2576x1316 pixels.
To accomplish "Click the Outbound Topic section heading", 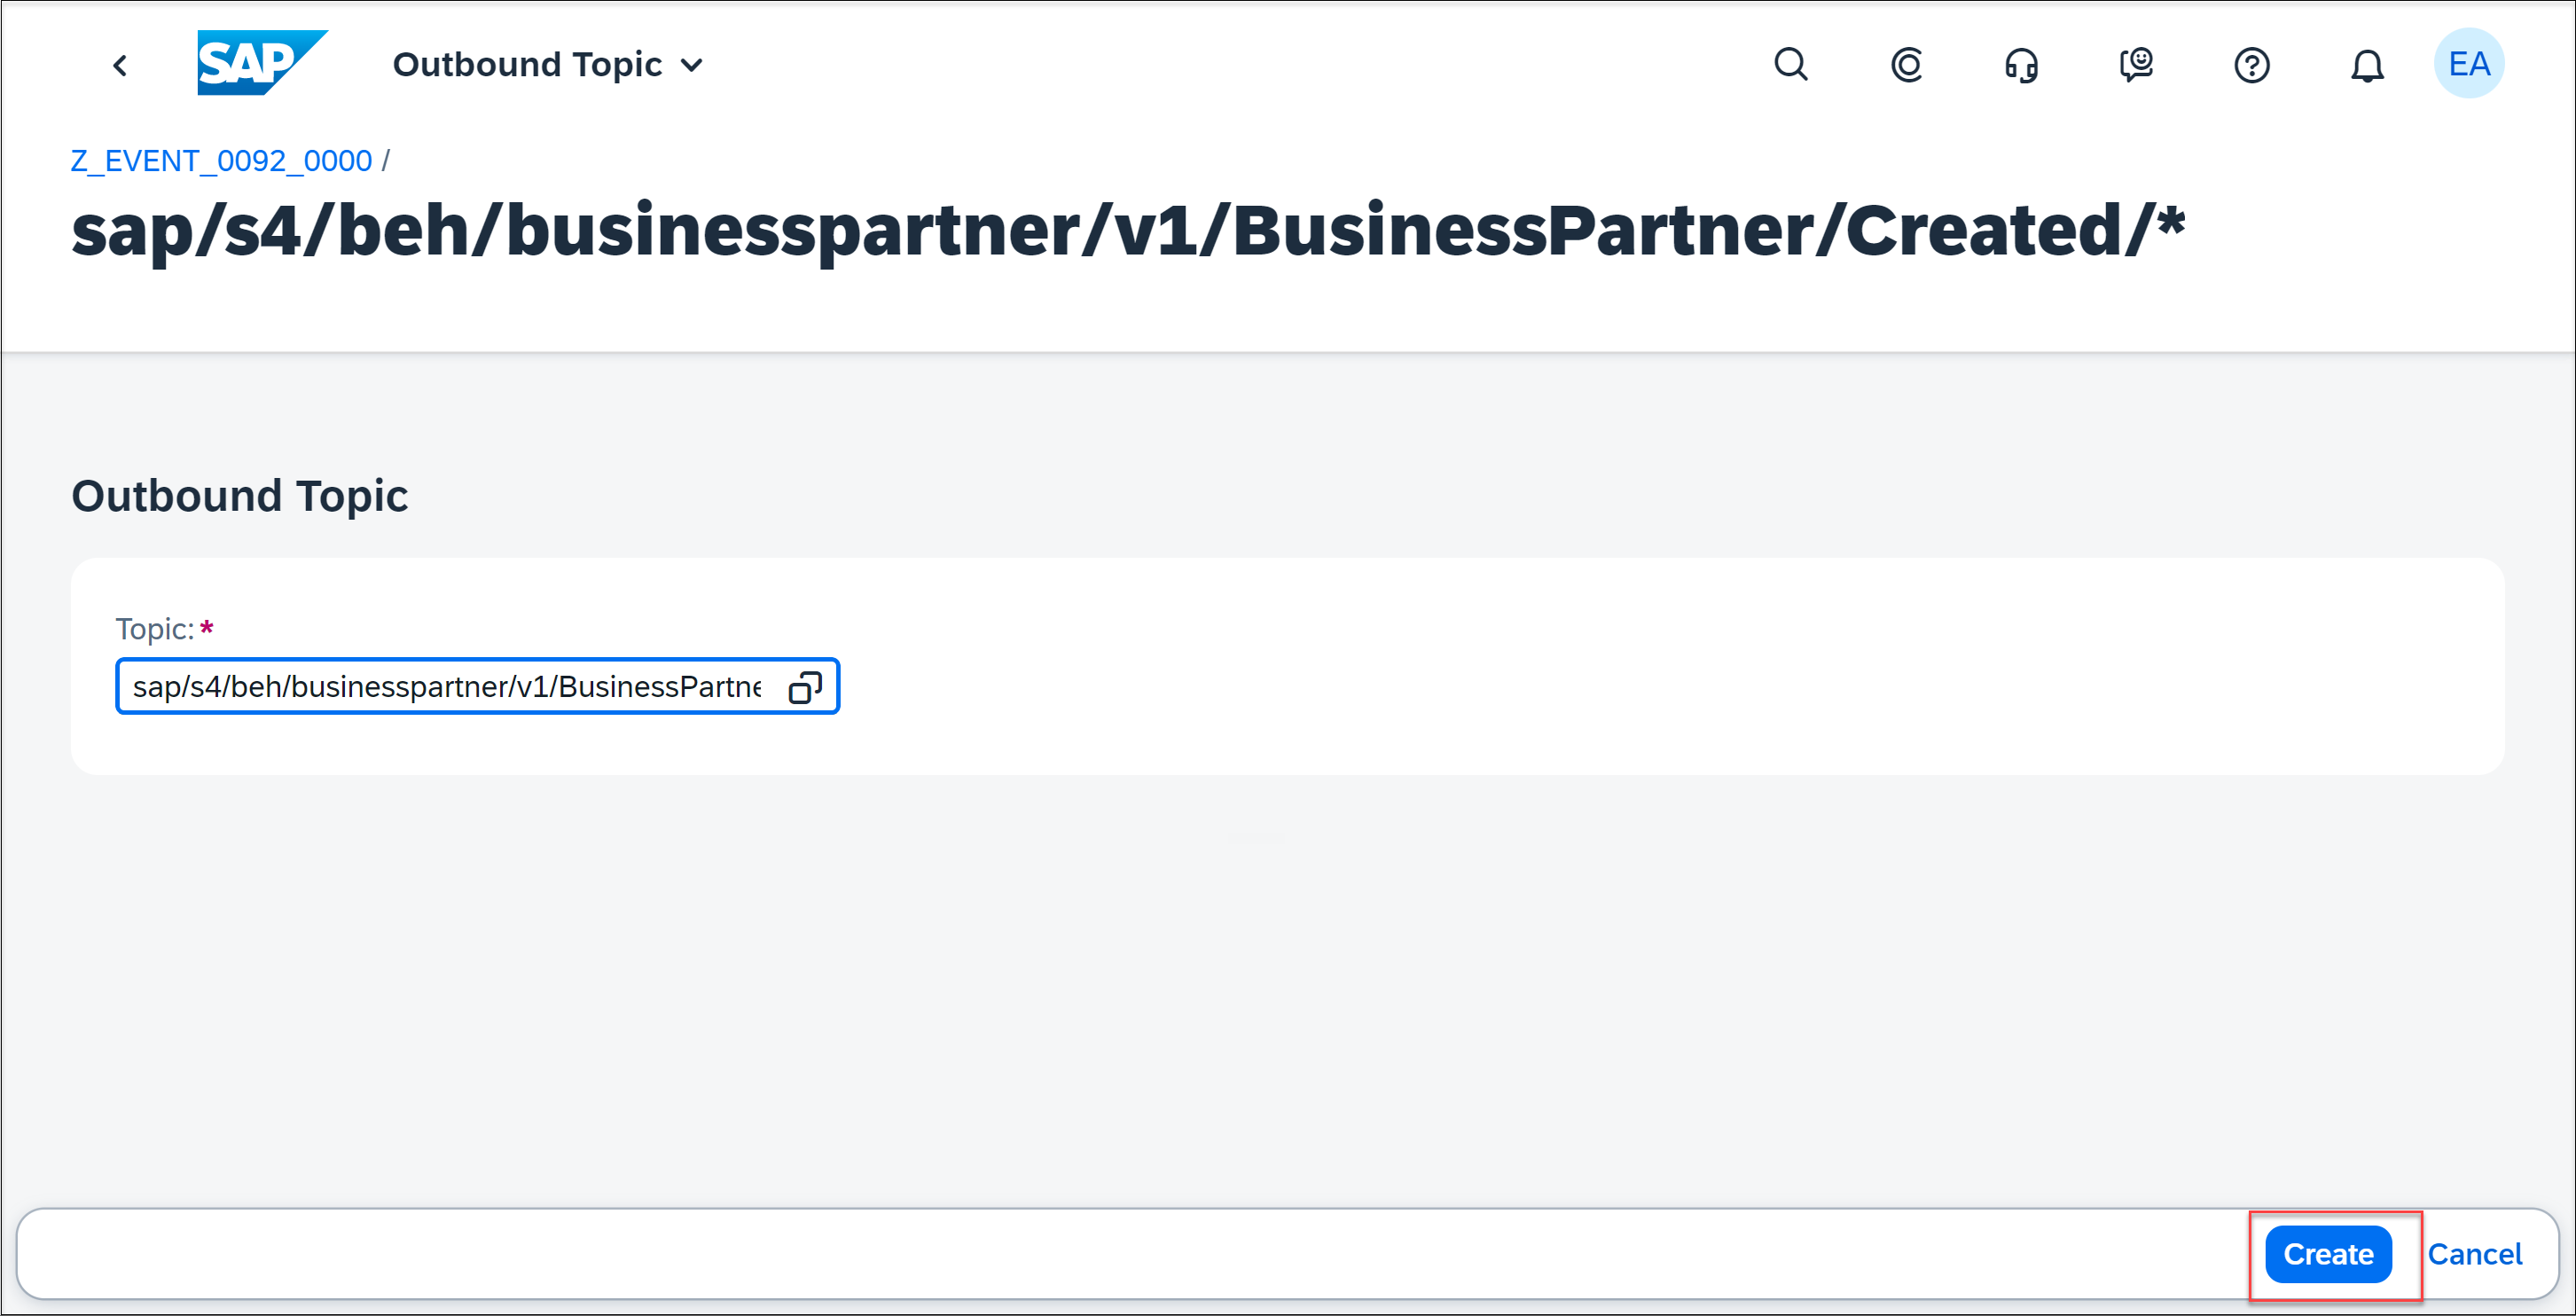I will point(239,496).
